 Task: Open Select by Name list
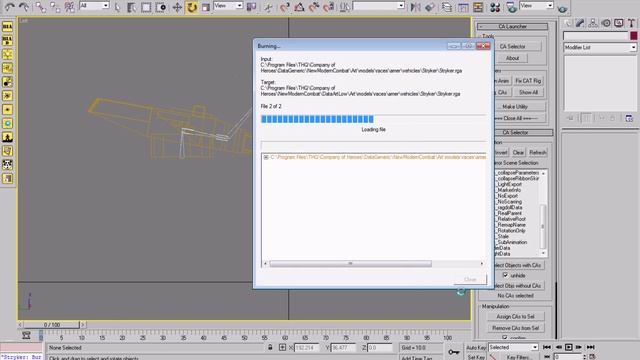click(x=131, y=7)
